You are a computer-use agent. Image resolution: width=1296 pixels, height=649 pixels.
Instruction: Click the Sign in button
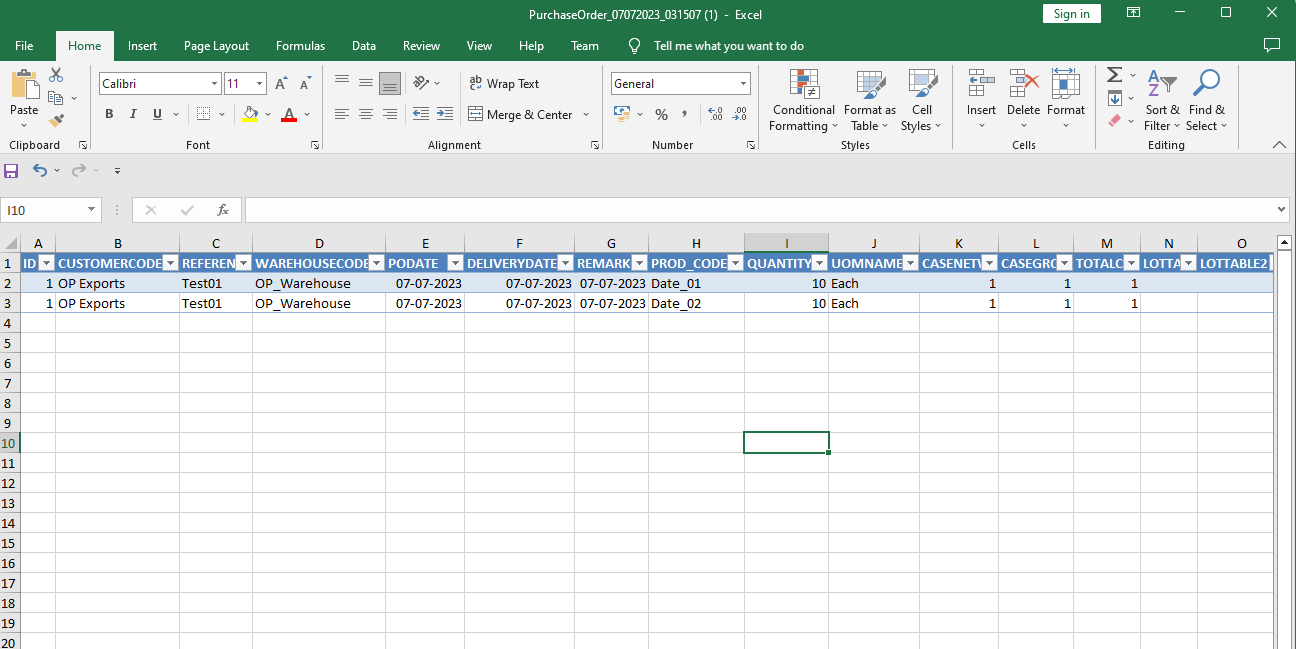tap(1071, 14)
